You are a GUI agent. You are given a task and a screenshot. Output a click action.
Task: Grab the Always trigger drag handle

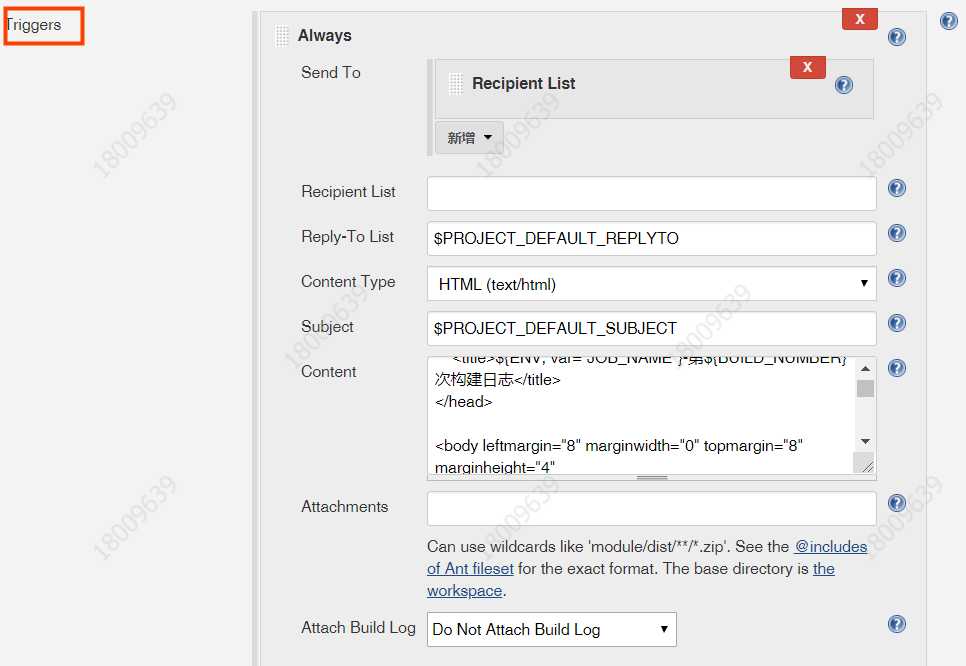coord(282,36)
